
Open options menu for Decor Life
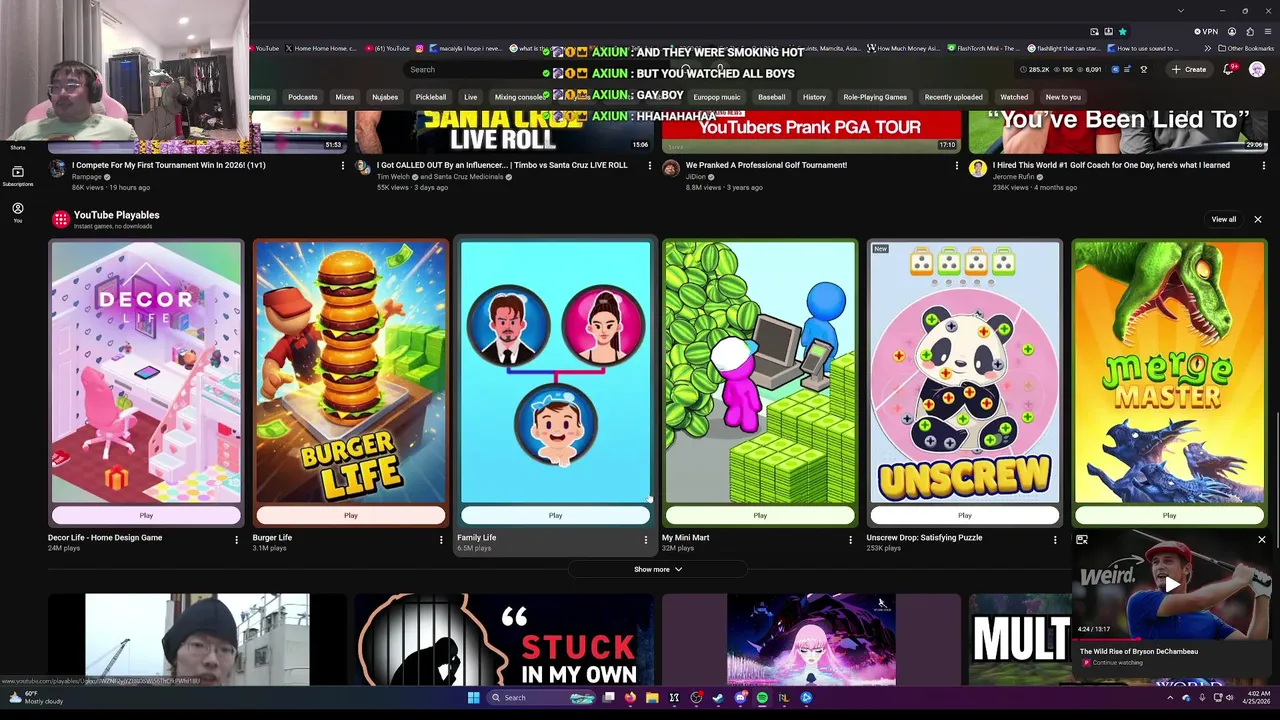pos(236,540)
